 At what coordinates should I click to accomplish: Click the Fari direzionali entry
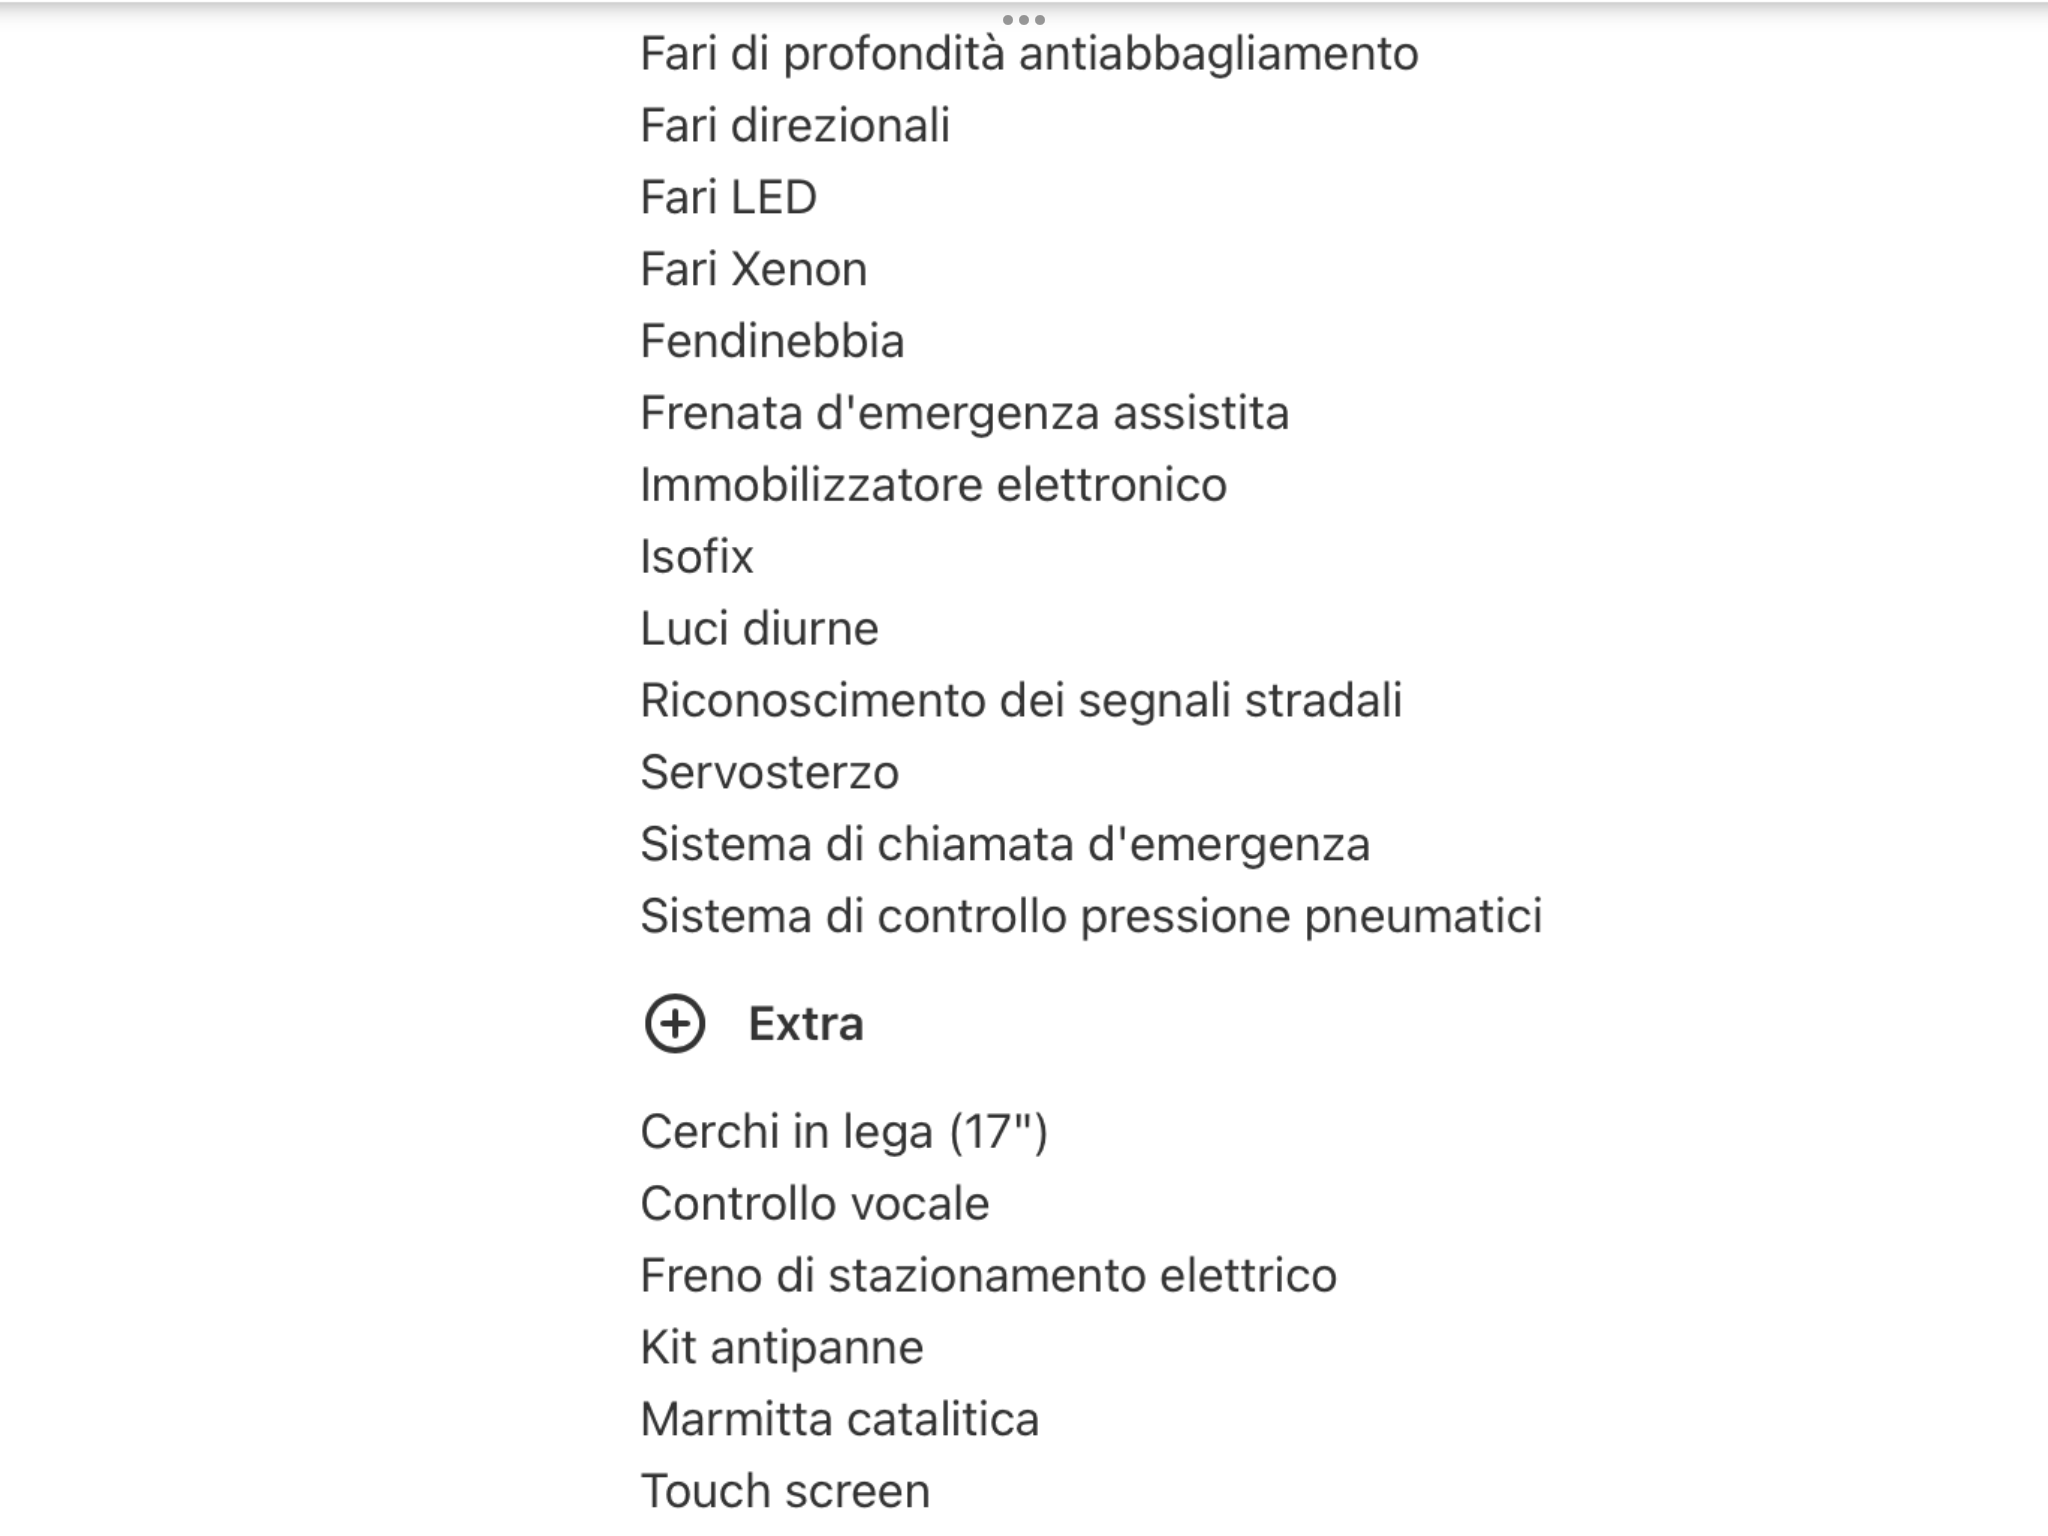point(795,126)
